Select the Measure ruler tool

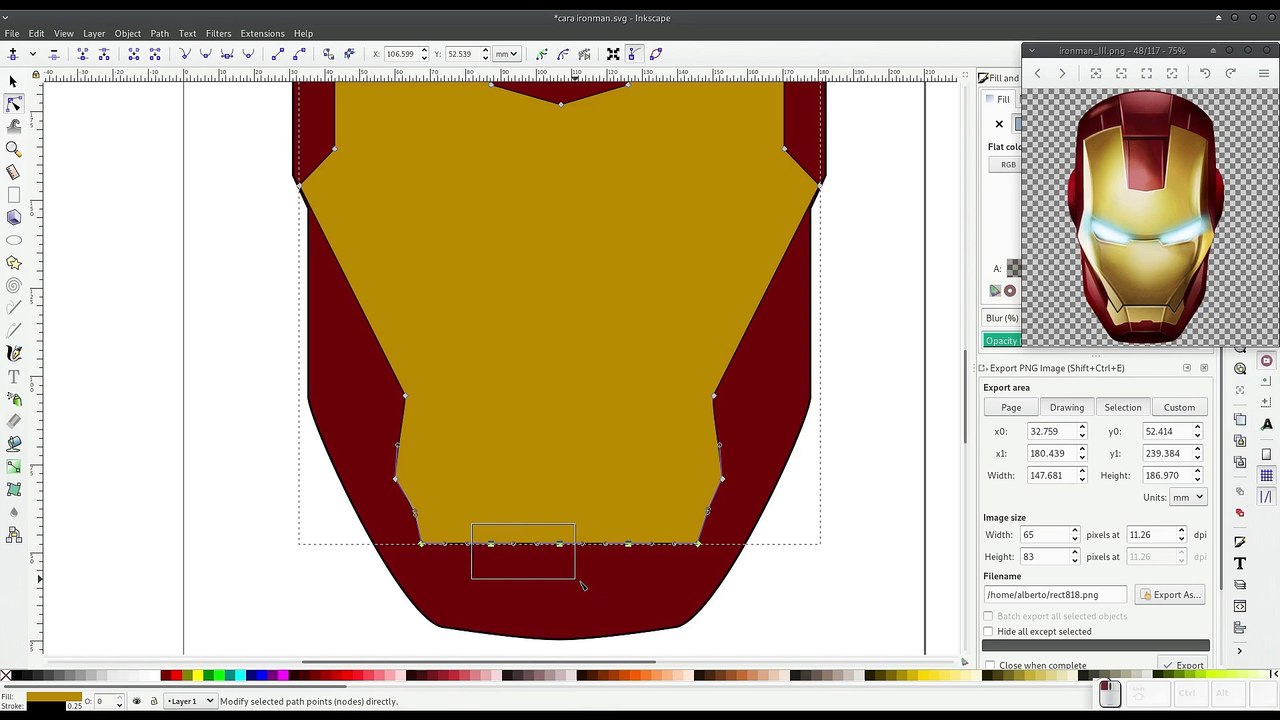click(x=13, y=172)
